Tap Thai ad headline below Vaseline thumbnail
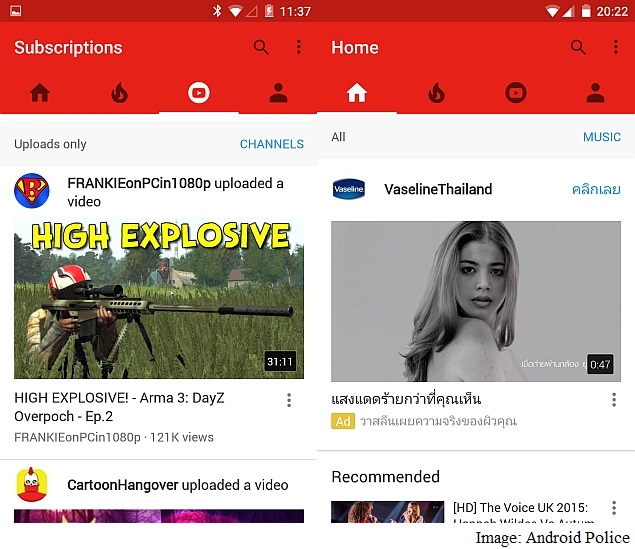Viewport: 635px width, 549px height. [x=406, y=399]
